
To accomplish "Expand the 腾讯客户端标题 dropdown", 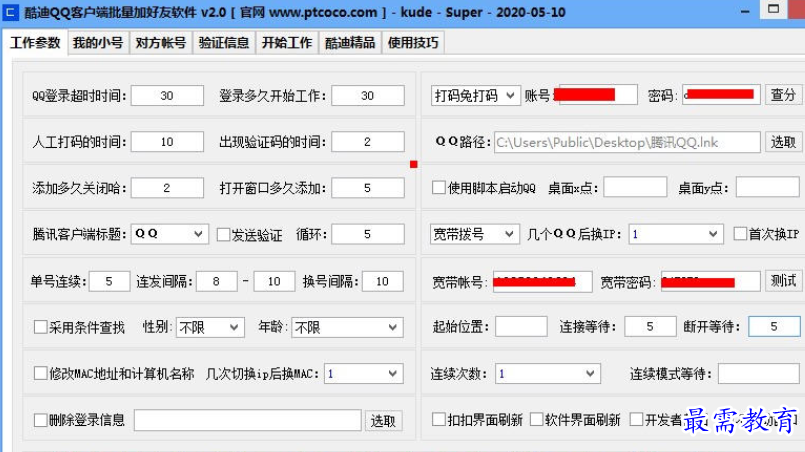I will pyautogui.click(x=169, y=234).
